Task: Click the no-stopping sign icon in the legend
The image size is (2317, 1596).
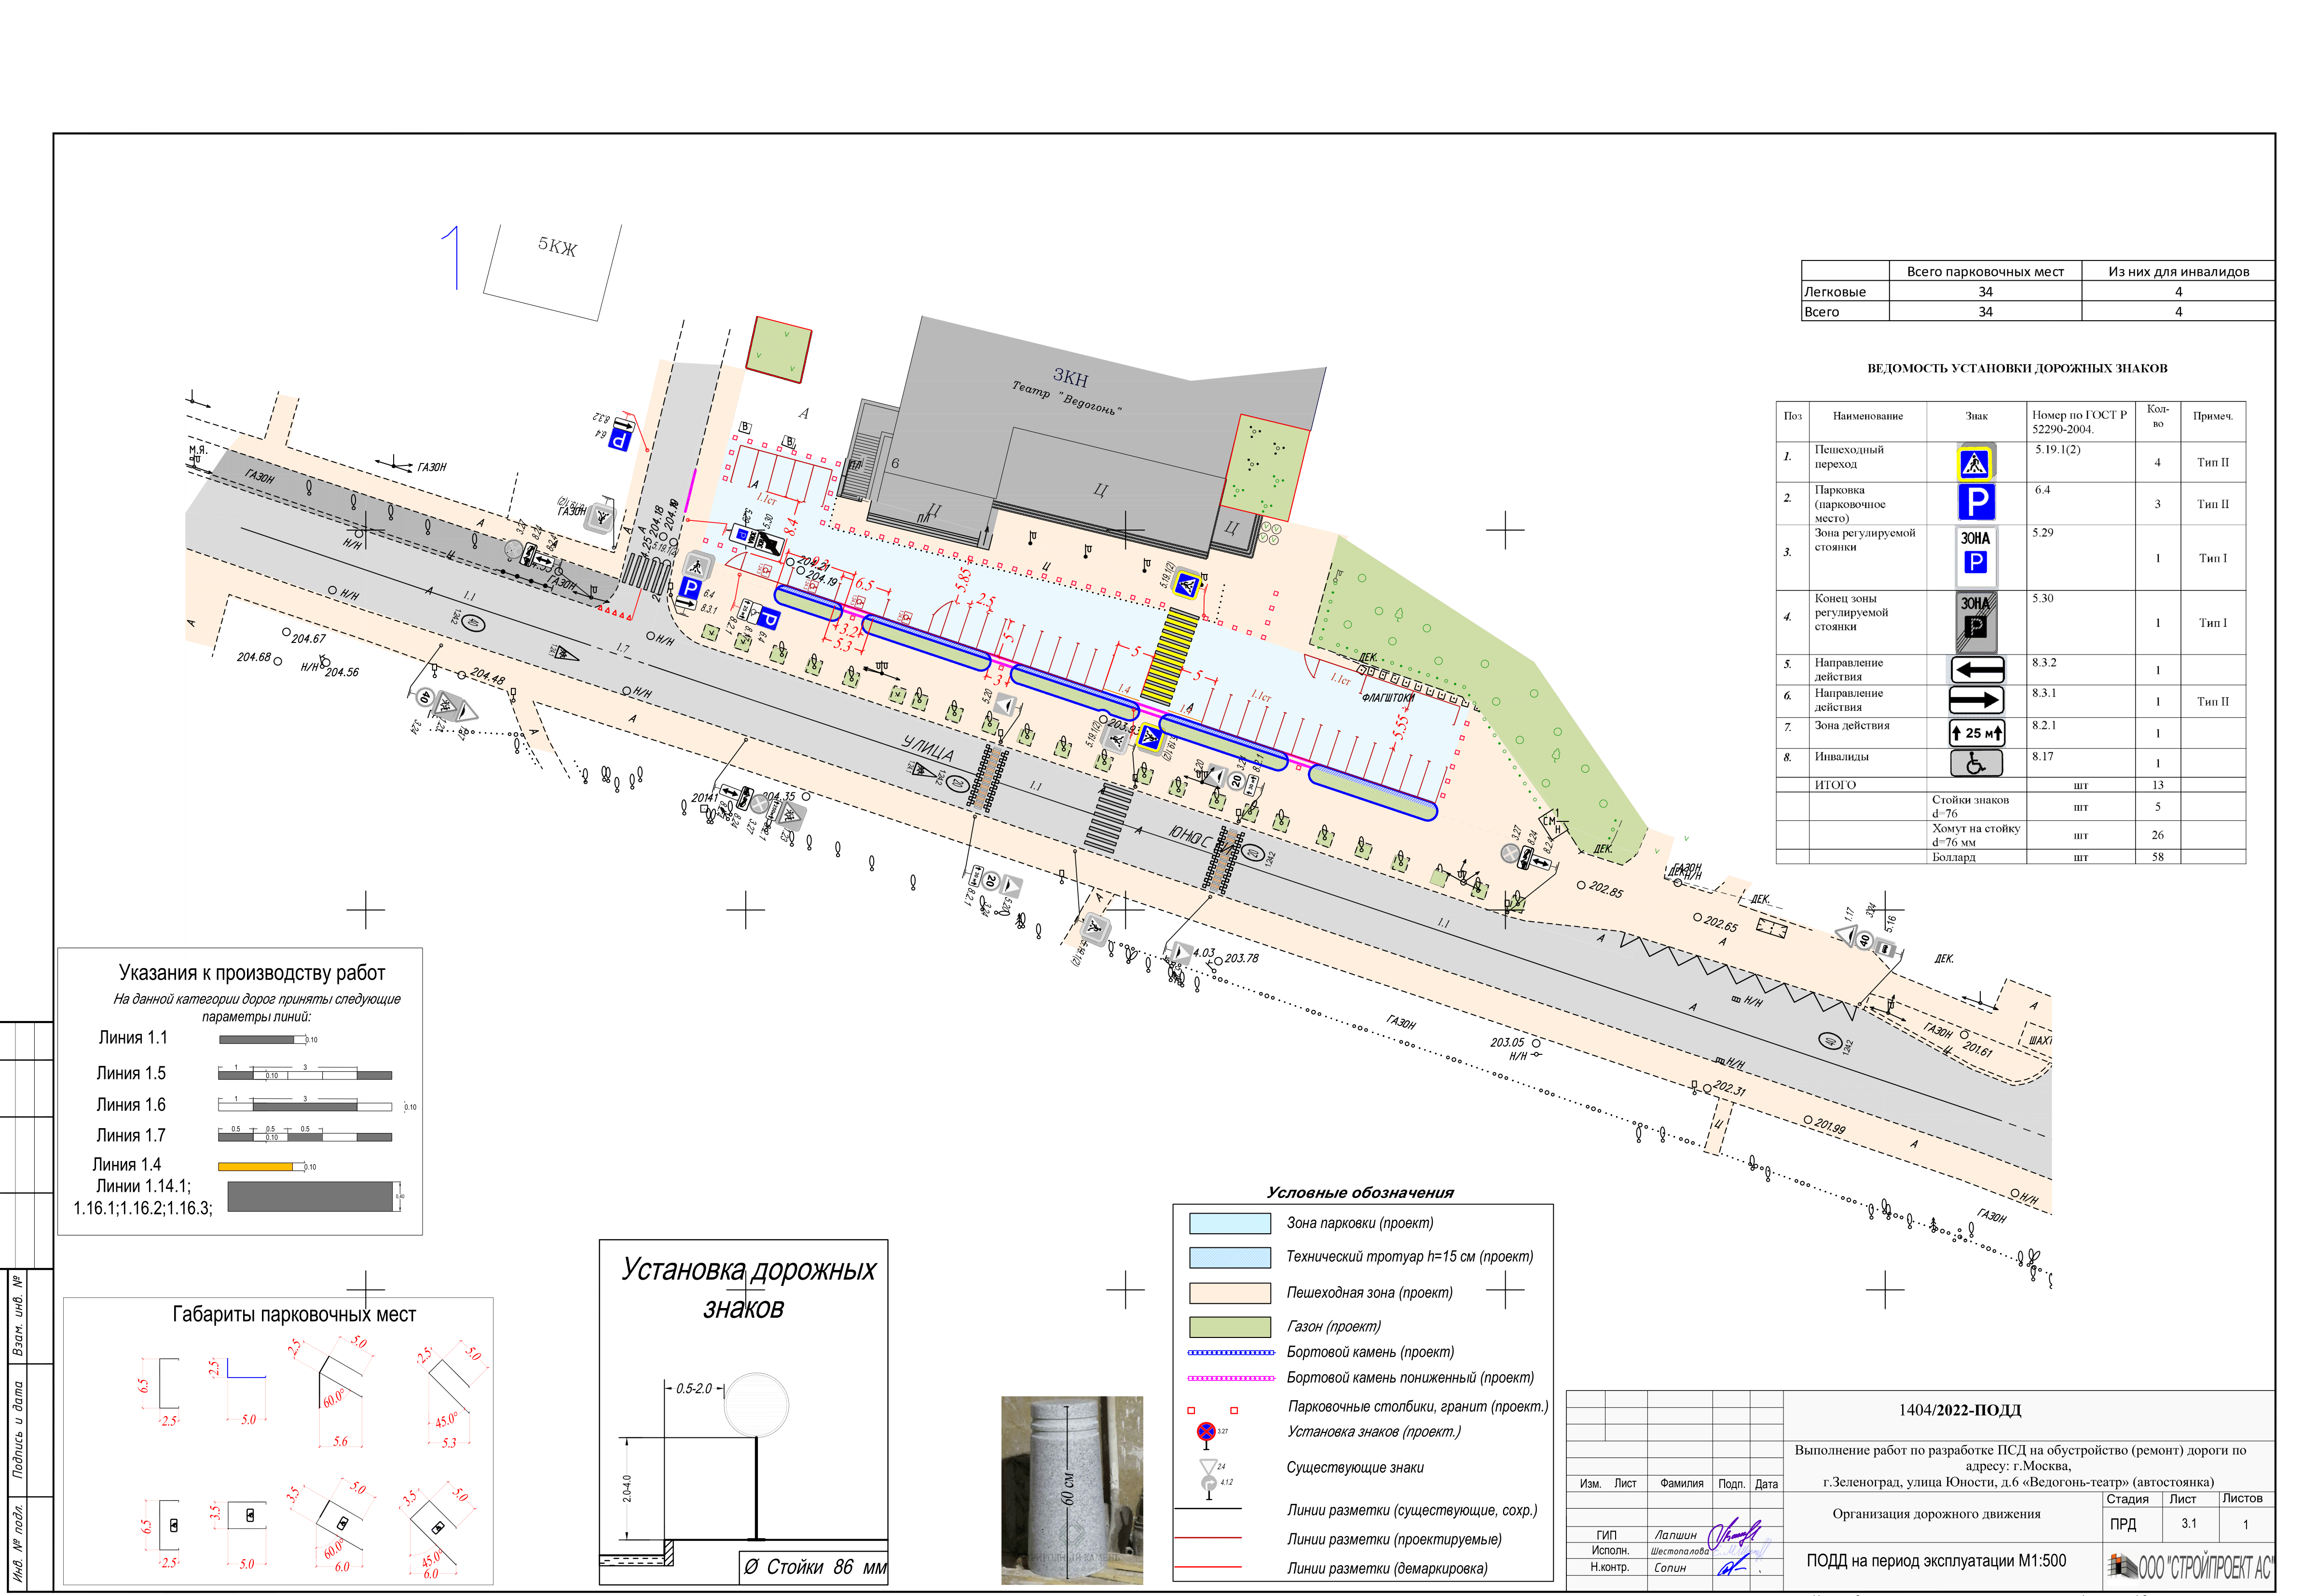Action: (x=1206, y=1431)
